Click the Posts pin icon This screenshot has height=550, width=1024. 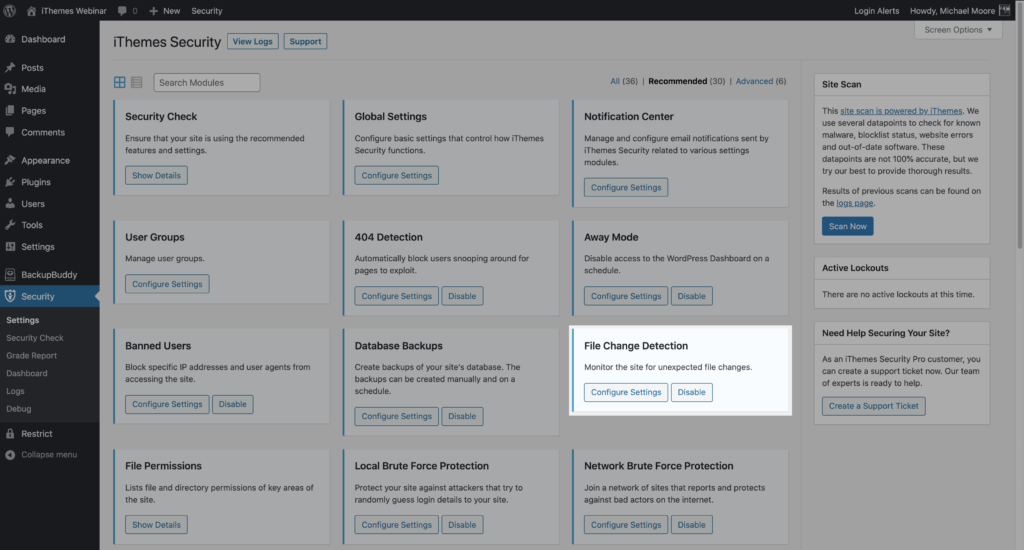(10, 67)
